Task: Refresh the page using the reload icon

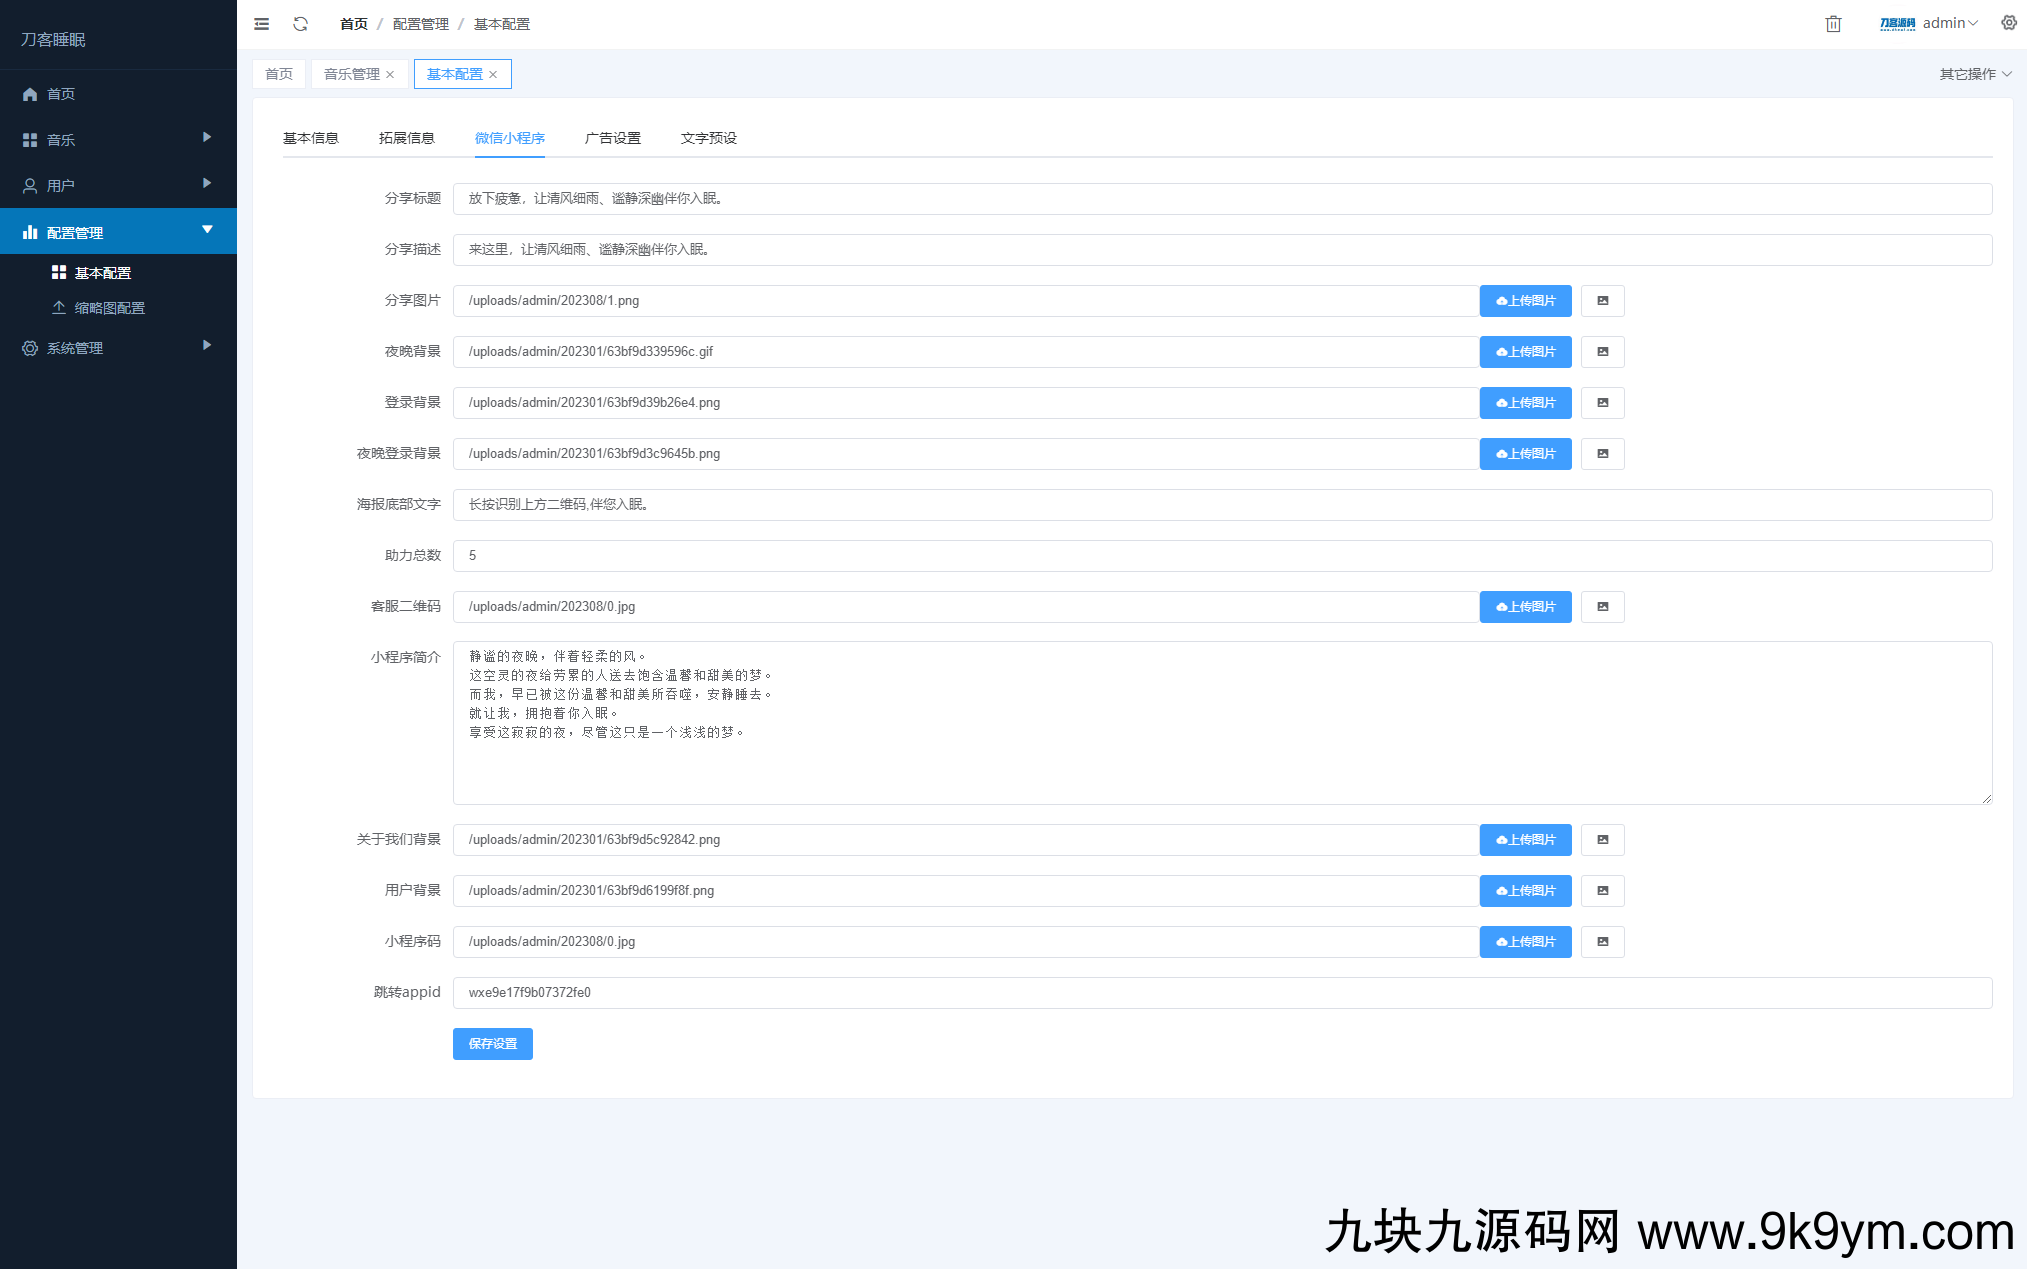Action: pyautogui.click(x=300, y=23)
